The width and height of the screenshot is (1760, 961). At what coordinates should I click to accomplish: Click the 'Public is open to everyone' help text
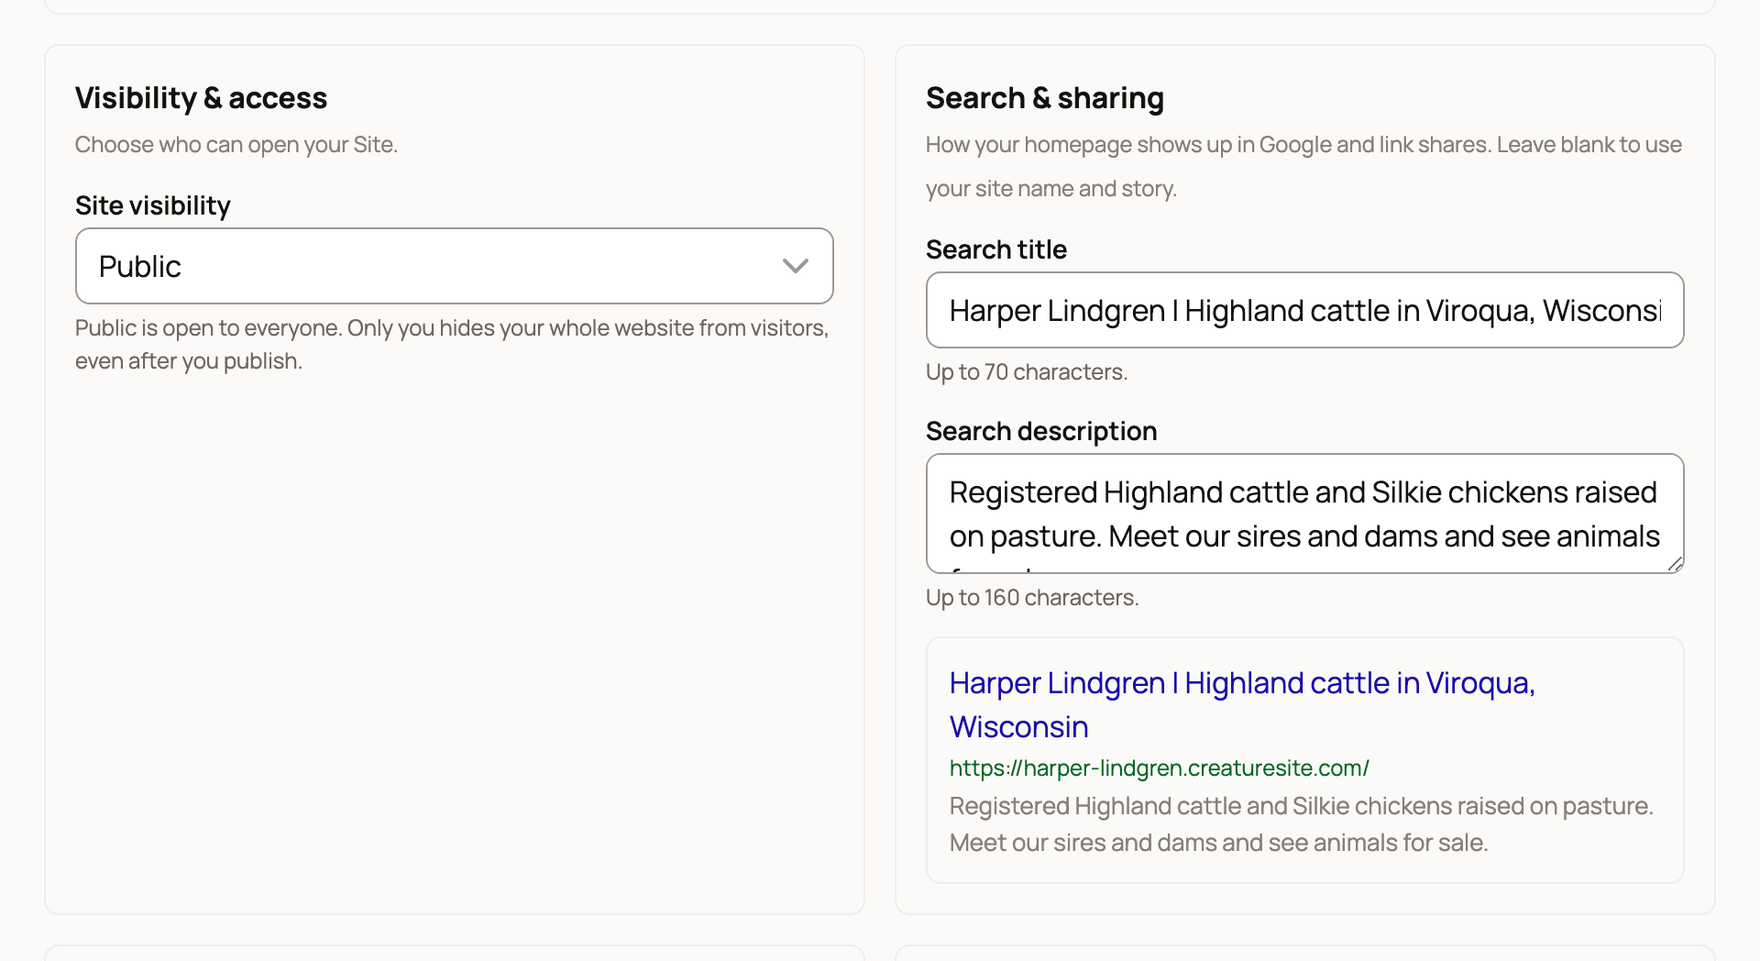452,344
